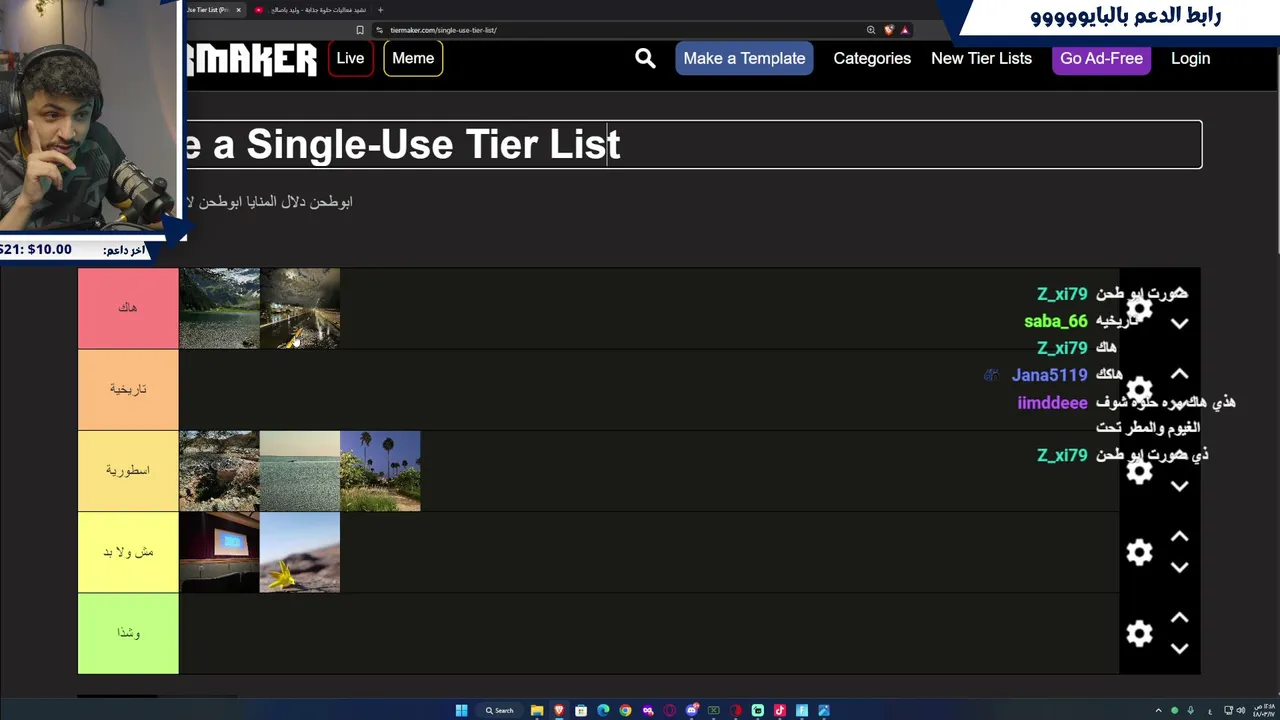Open the TierMaker search icon

[x=645, y=58]
